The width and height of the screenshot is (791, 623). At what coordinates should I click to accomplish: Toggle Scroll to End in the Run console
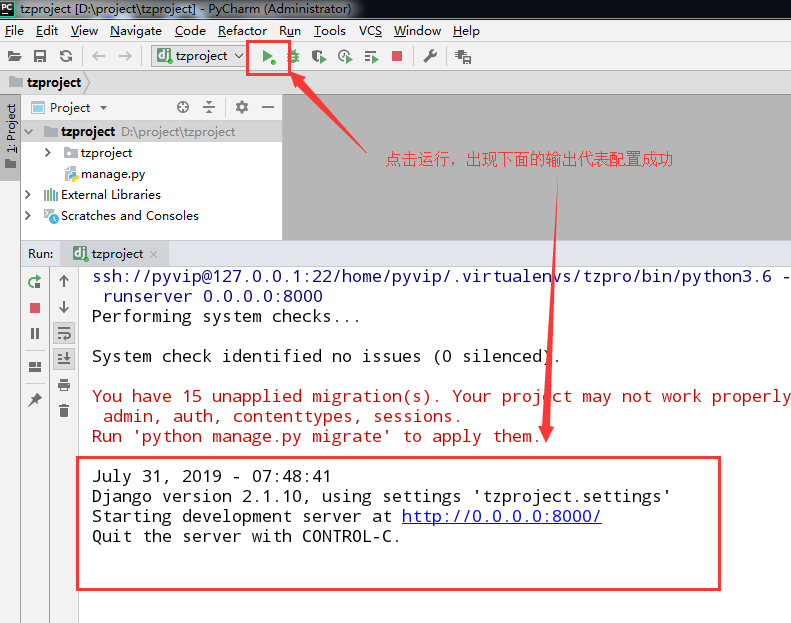coord(64,359)
